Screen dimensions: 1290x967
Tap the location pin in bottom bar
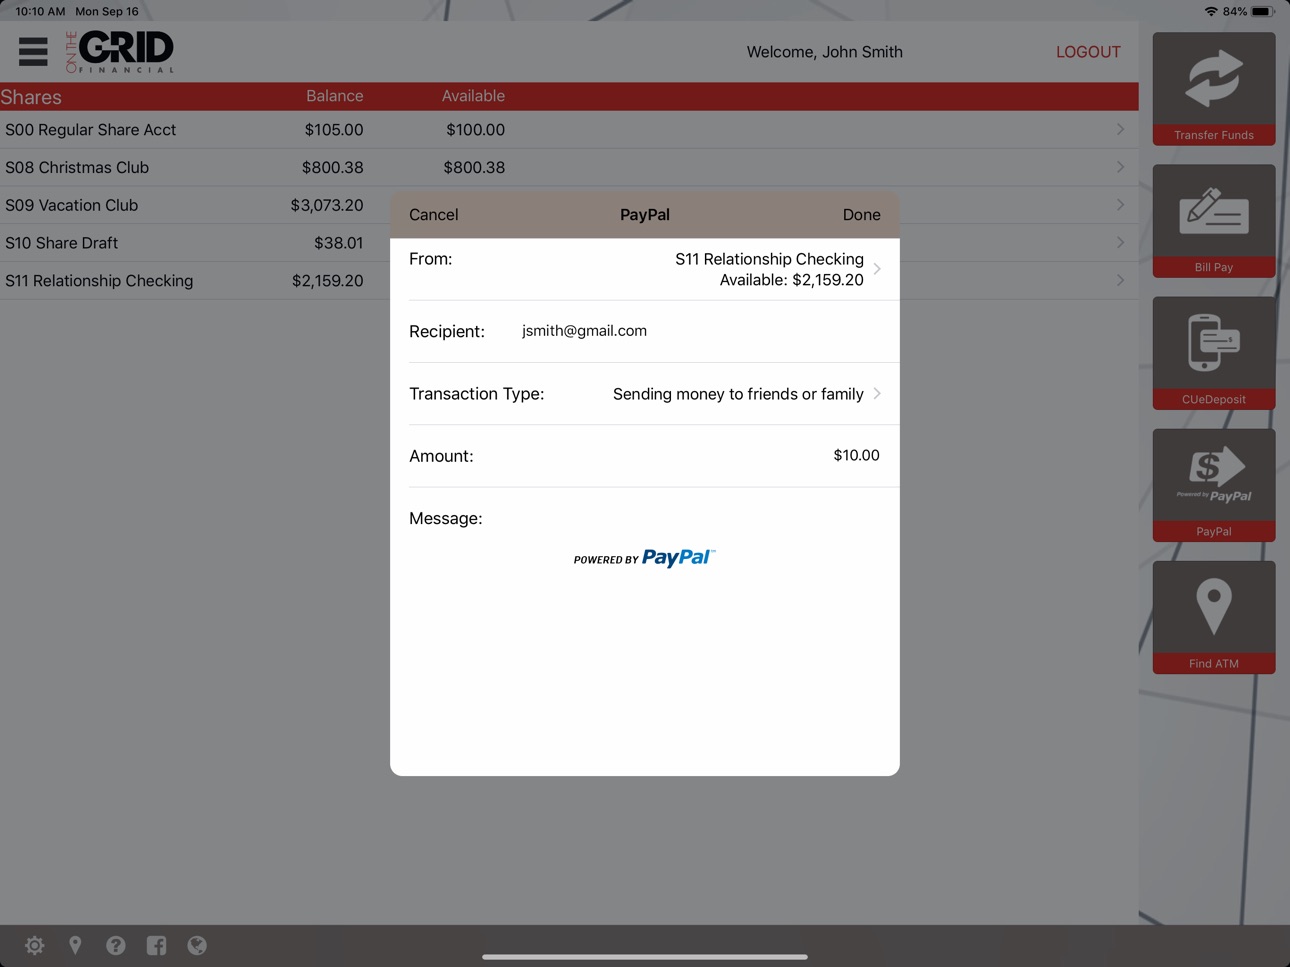point(75,945)
